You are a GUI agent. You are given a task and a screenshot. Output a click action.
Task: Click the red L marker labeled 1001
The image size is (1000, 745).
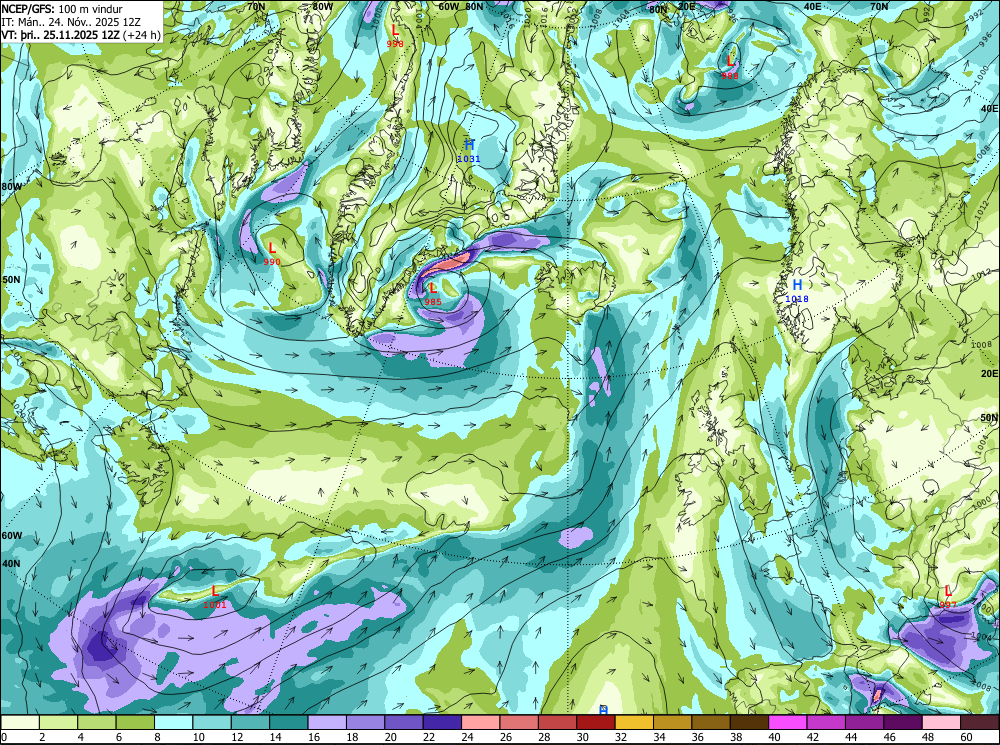pos(215,591)
